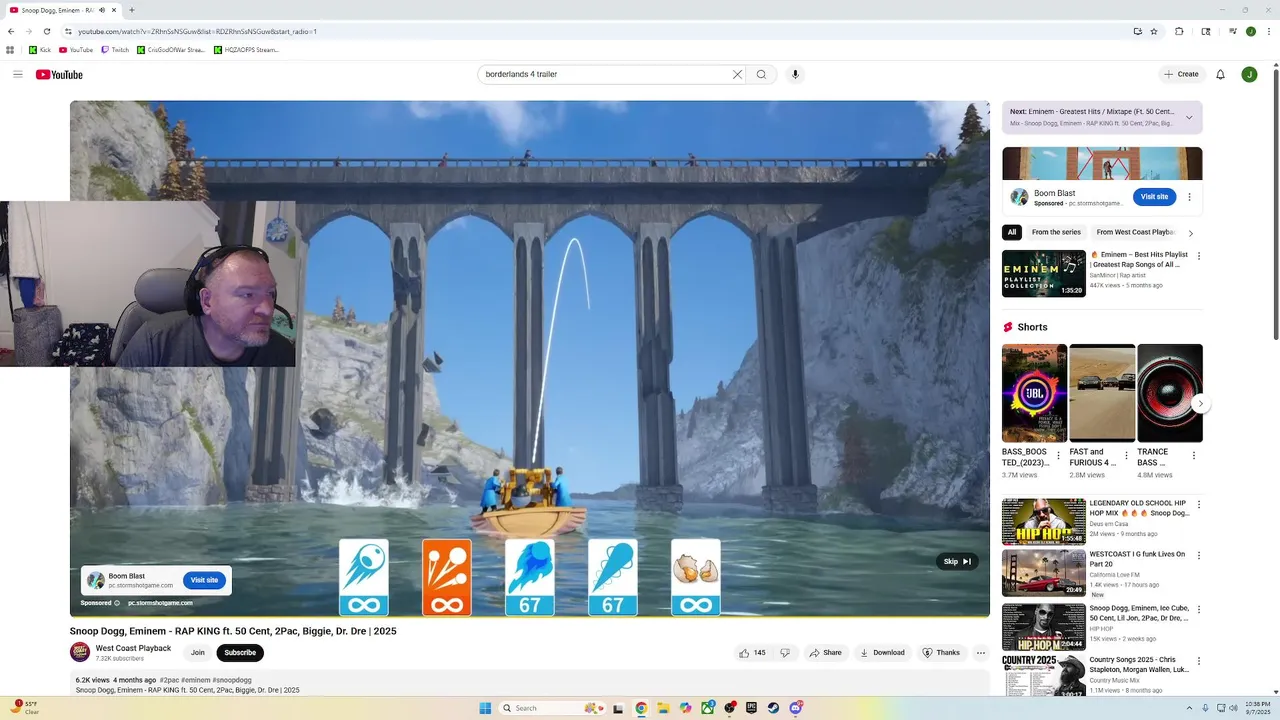Subscribe to West Coast Playback
Viewport: 1280px width, 720px height.
pyautogui.click(x=240, y=653)
